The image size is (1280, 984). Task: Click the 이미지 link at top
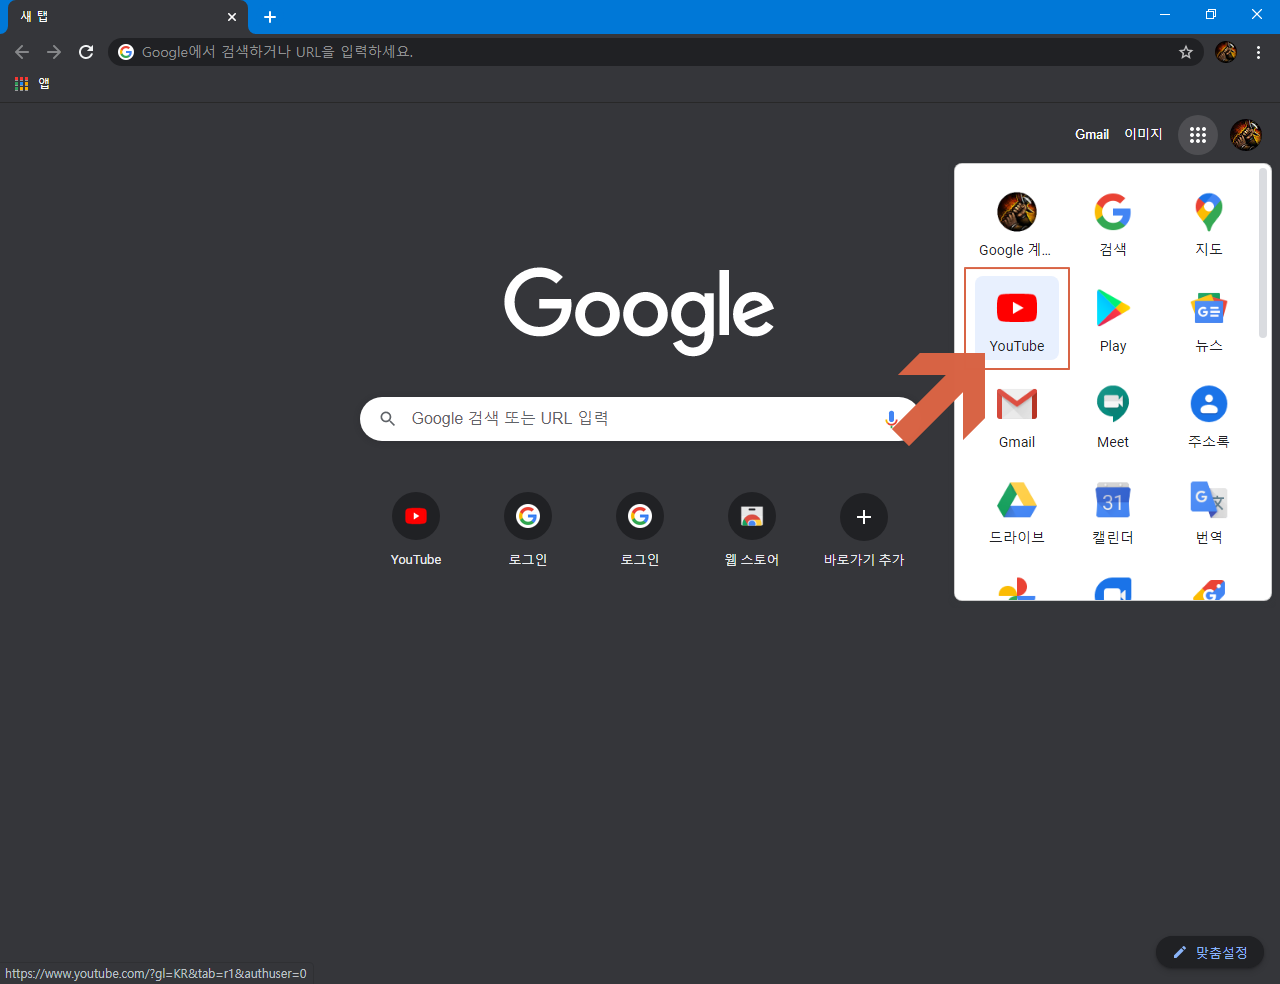point(1143,134)
